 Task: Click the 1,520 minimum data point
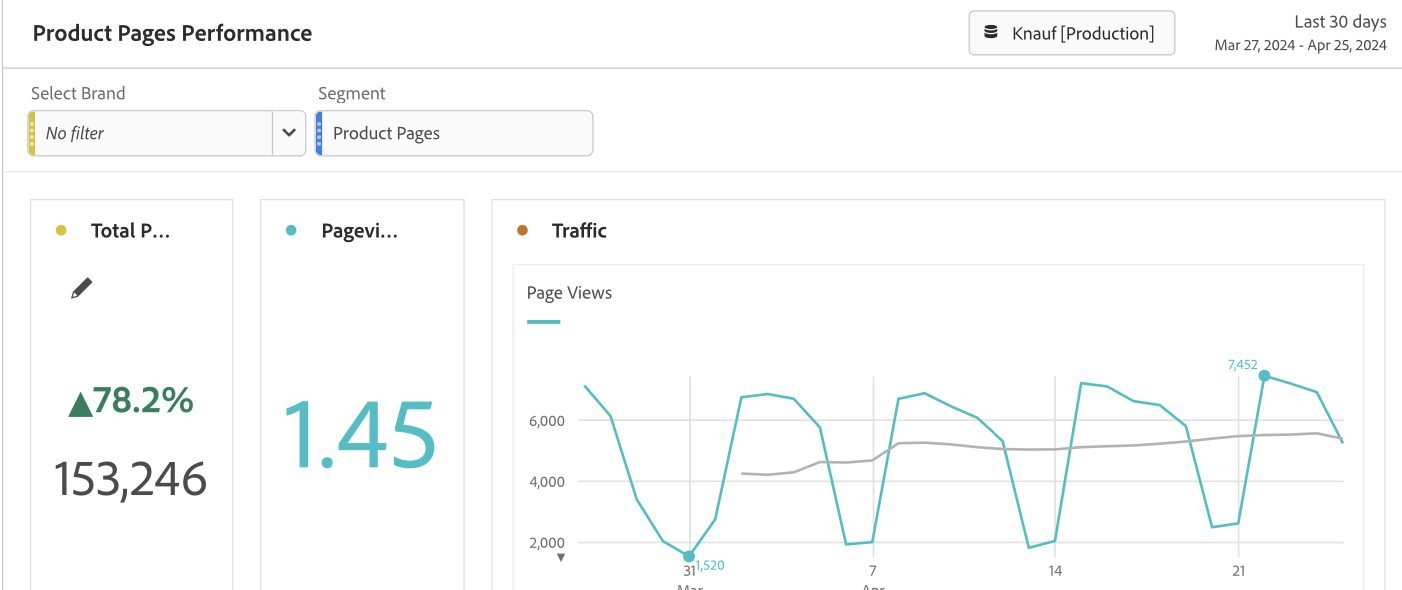(x=689, y=556)
